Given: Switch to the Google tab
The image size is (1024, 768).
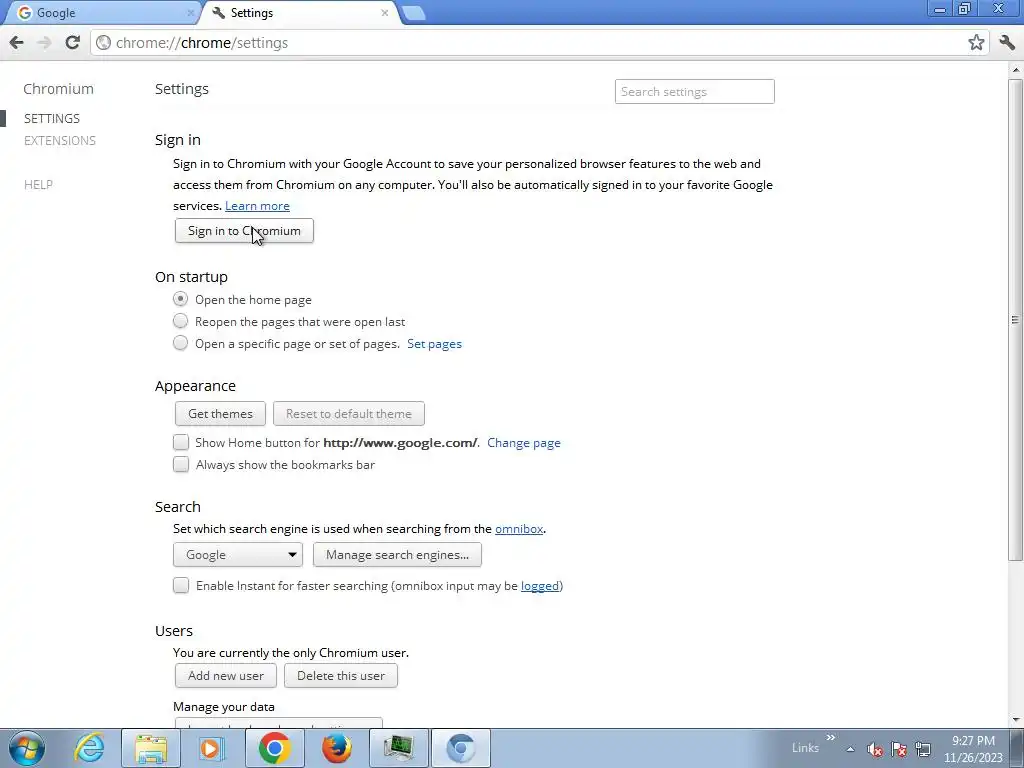Looking at the screenshot, I should (101, 12).
